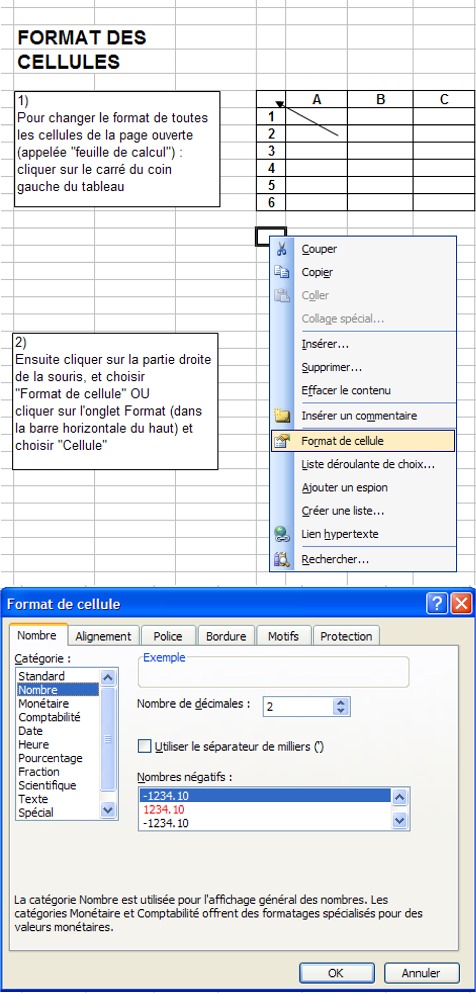476x993 pixels.
Task: Click the Annuler button
Action: (x=421, y=973)
